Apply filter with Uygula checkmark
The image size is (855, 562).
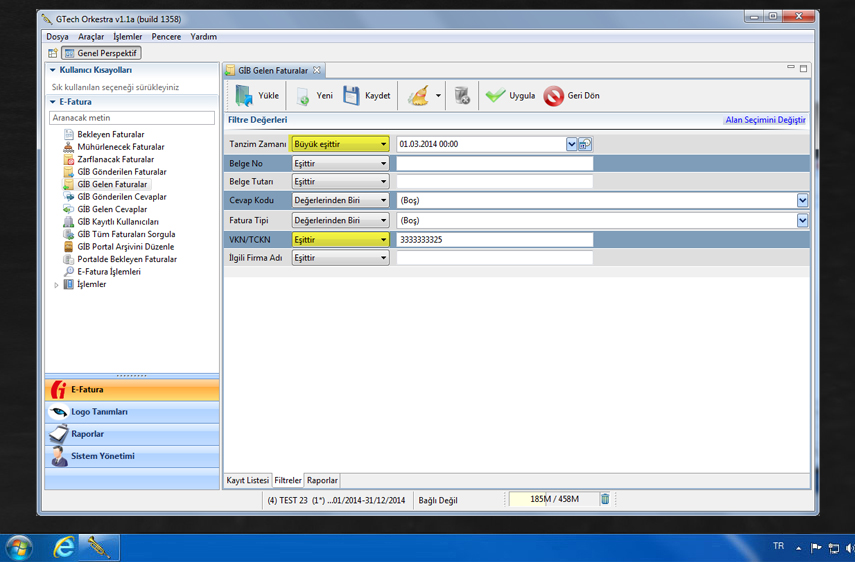(x=495, y=95)
